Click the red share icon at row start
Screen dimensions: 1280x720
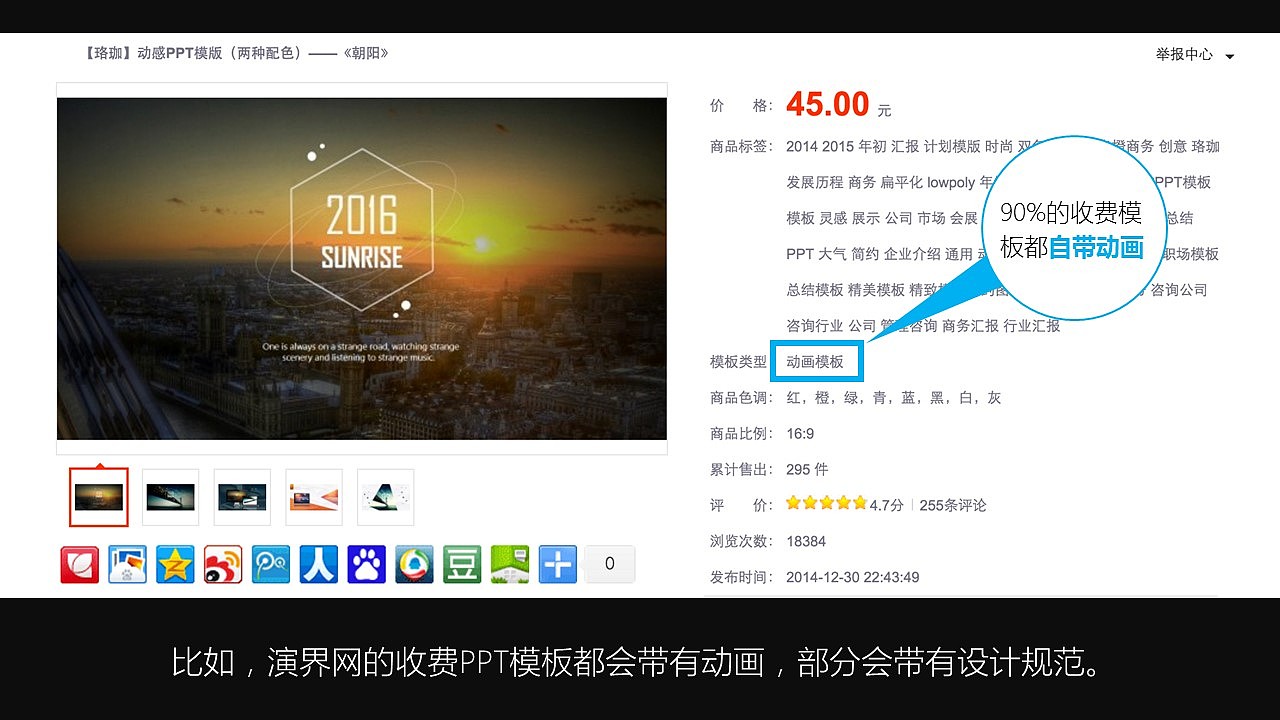point(79,563)
